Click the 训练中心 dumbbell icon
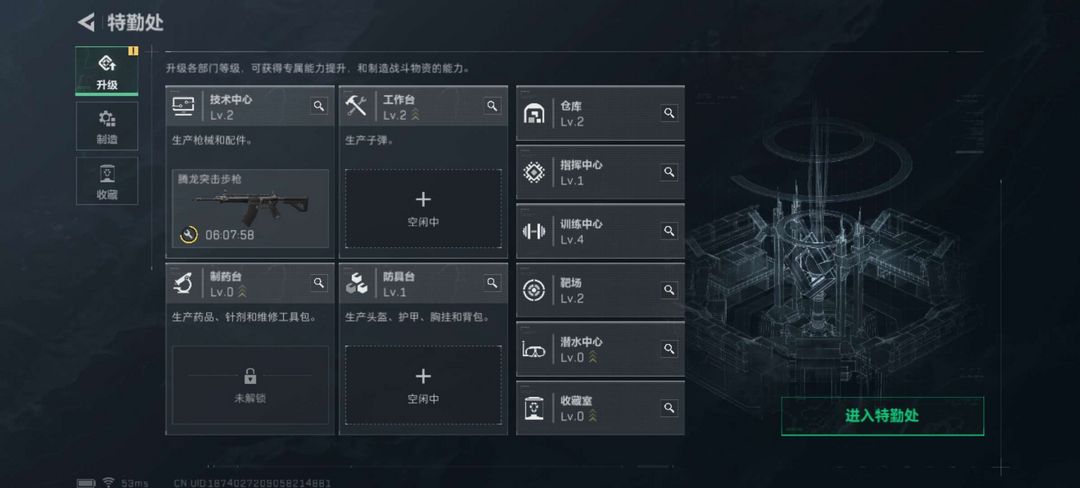The height and width of the screenshot is (488, 1080). 534,231
